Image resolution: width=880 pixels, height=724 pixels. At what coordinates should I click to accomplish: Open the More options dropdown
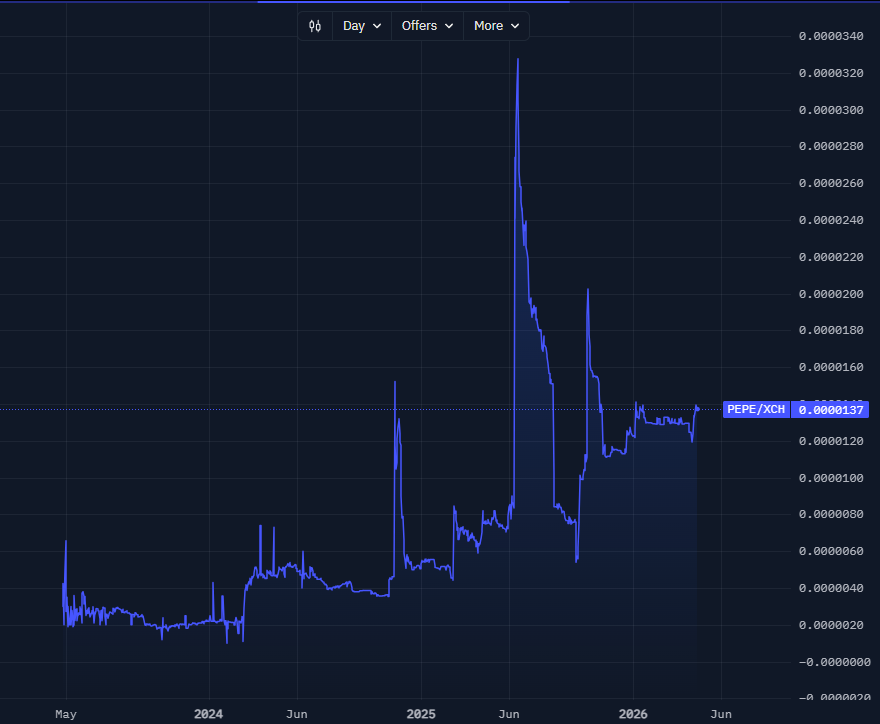pos(496,26)
